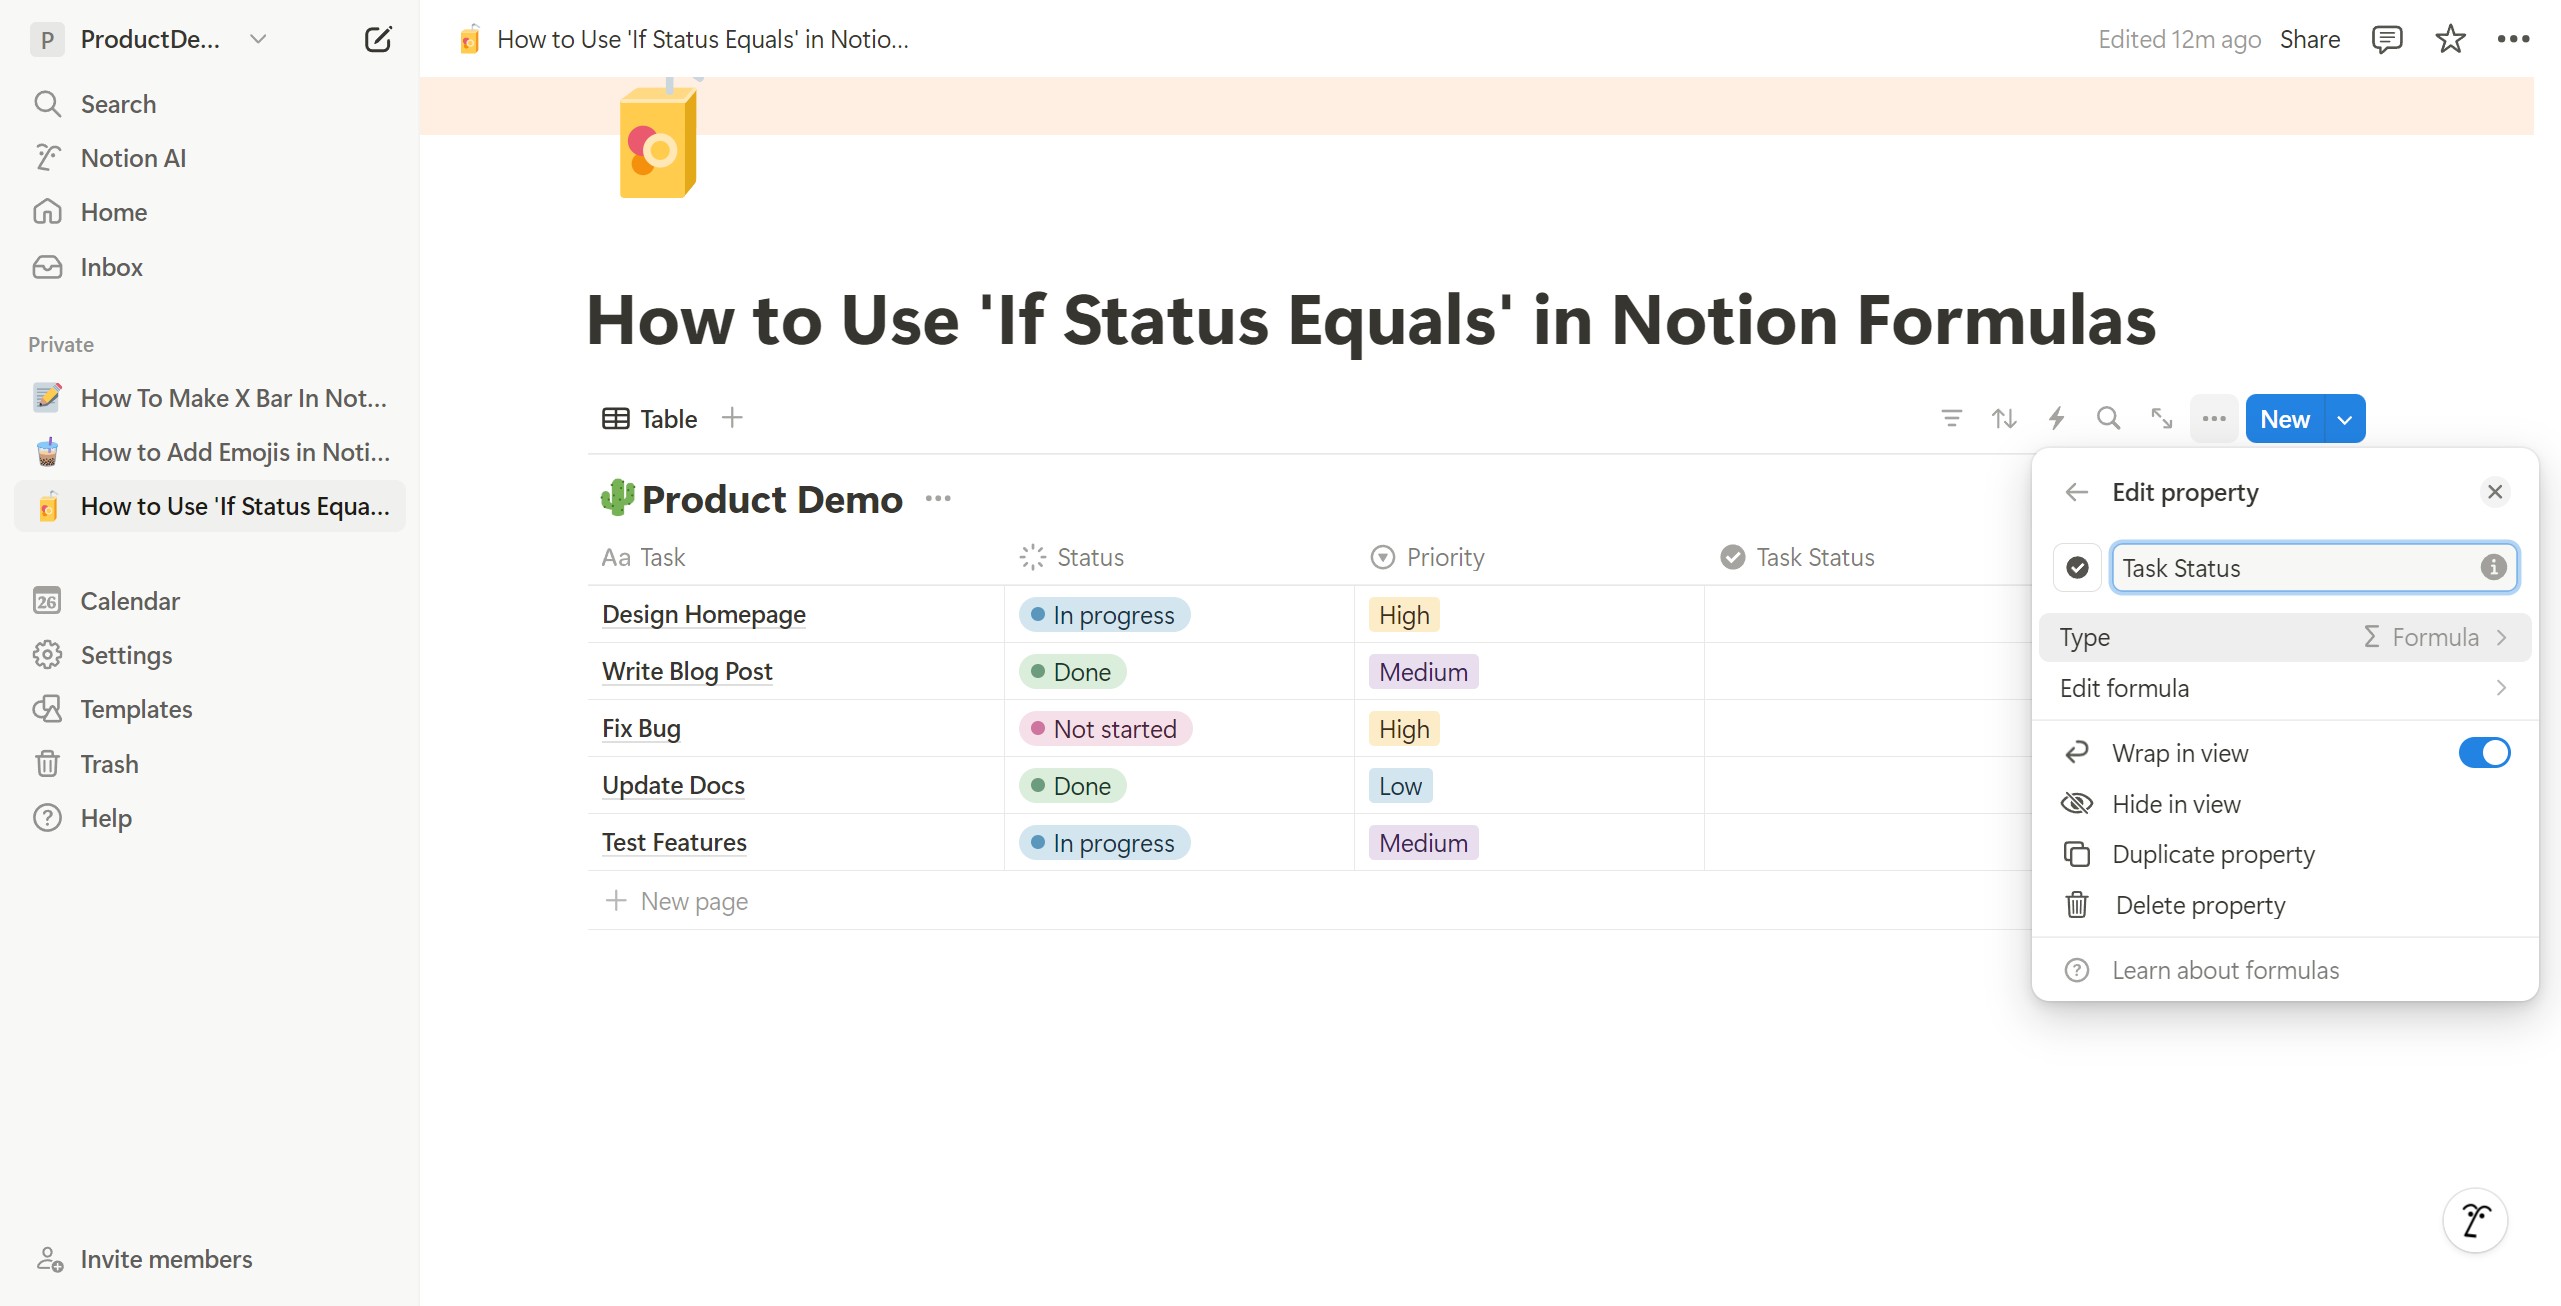Change the property icon checkmark button

[2077, 568]
